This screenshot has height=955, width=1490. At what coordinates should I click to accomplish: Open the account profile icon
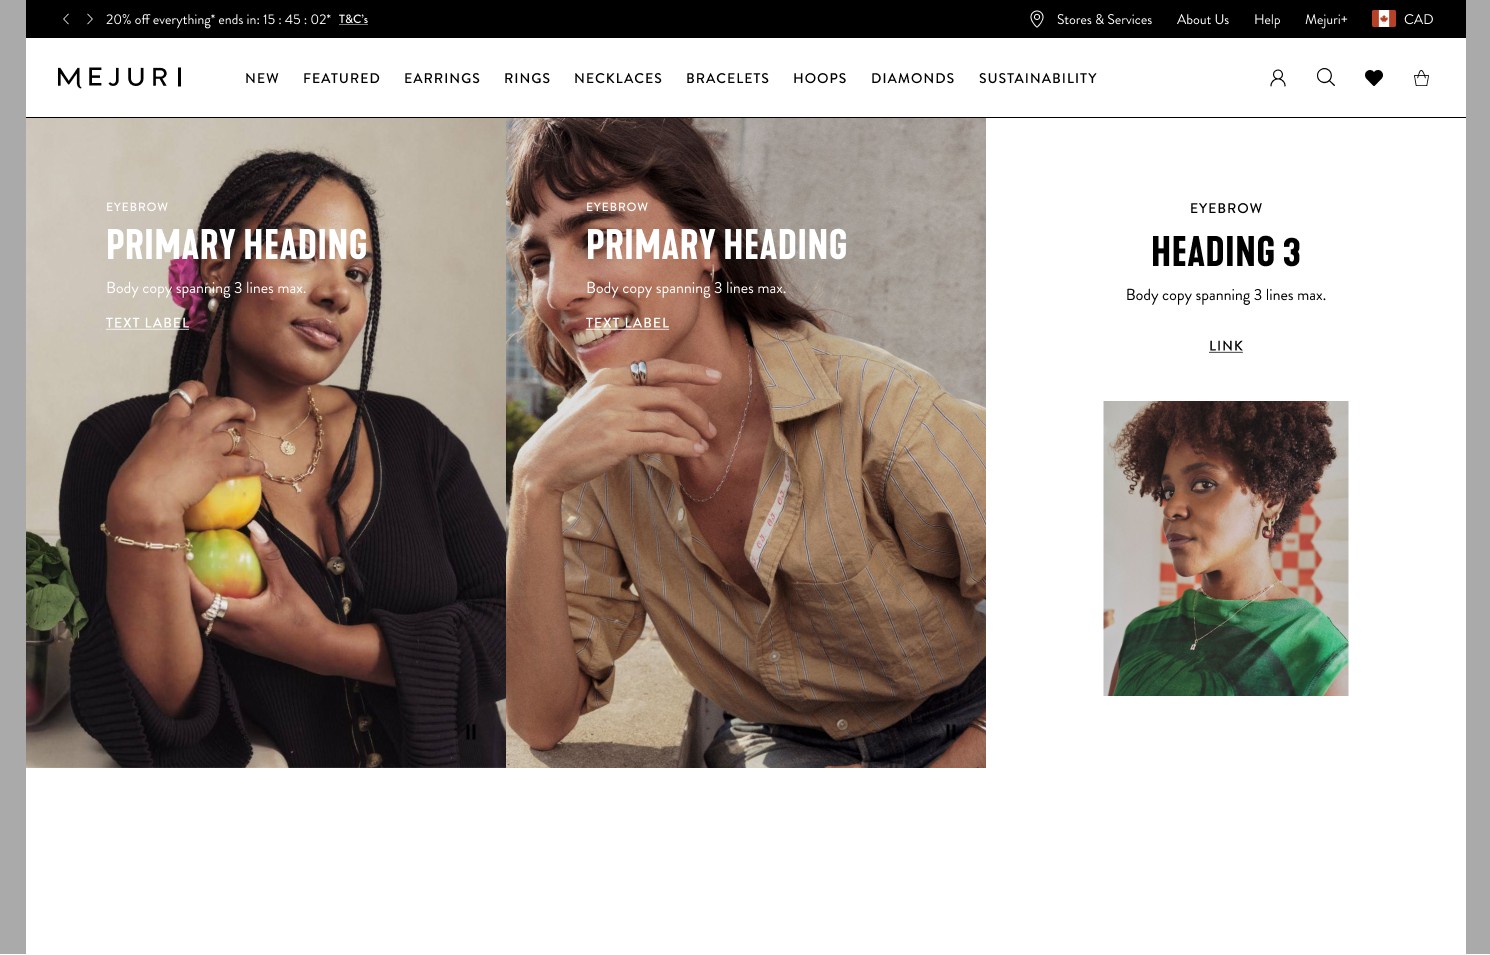(x=1278, y=78)
